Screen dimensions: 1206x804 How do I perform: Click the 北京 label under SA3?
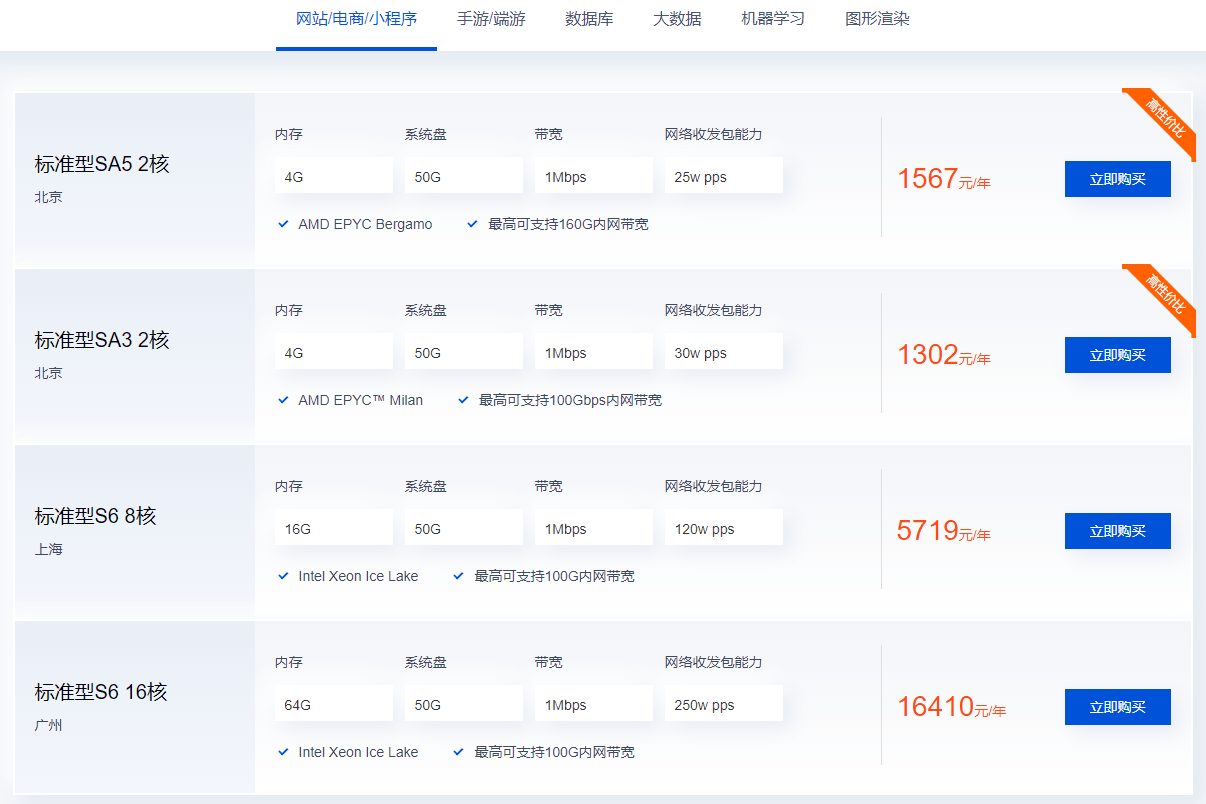(49, 373)
